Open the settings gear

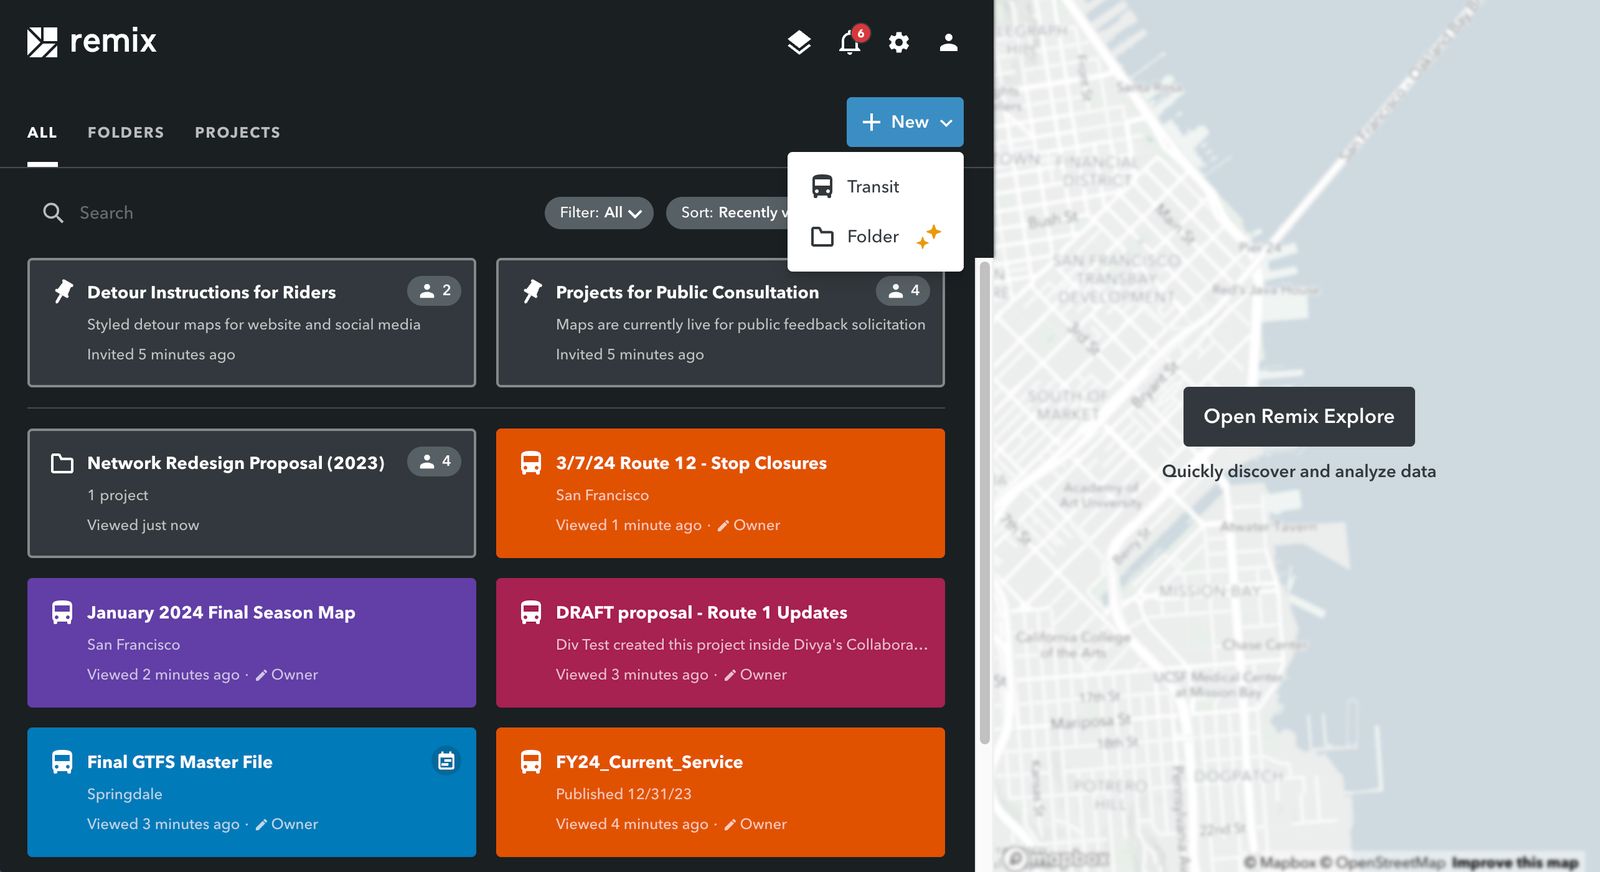click(899, 42)
